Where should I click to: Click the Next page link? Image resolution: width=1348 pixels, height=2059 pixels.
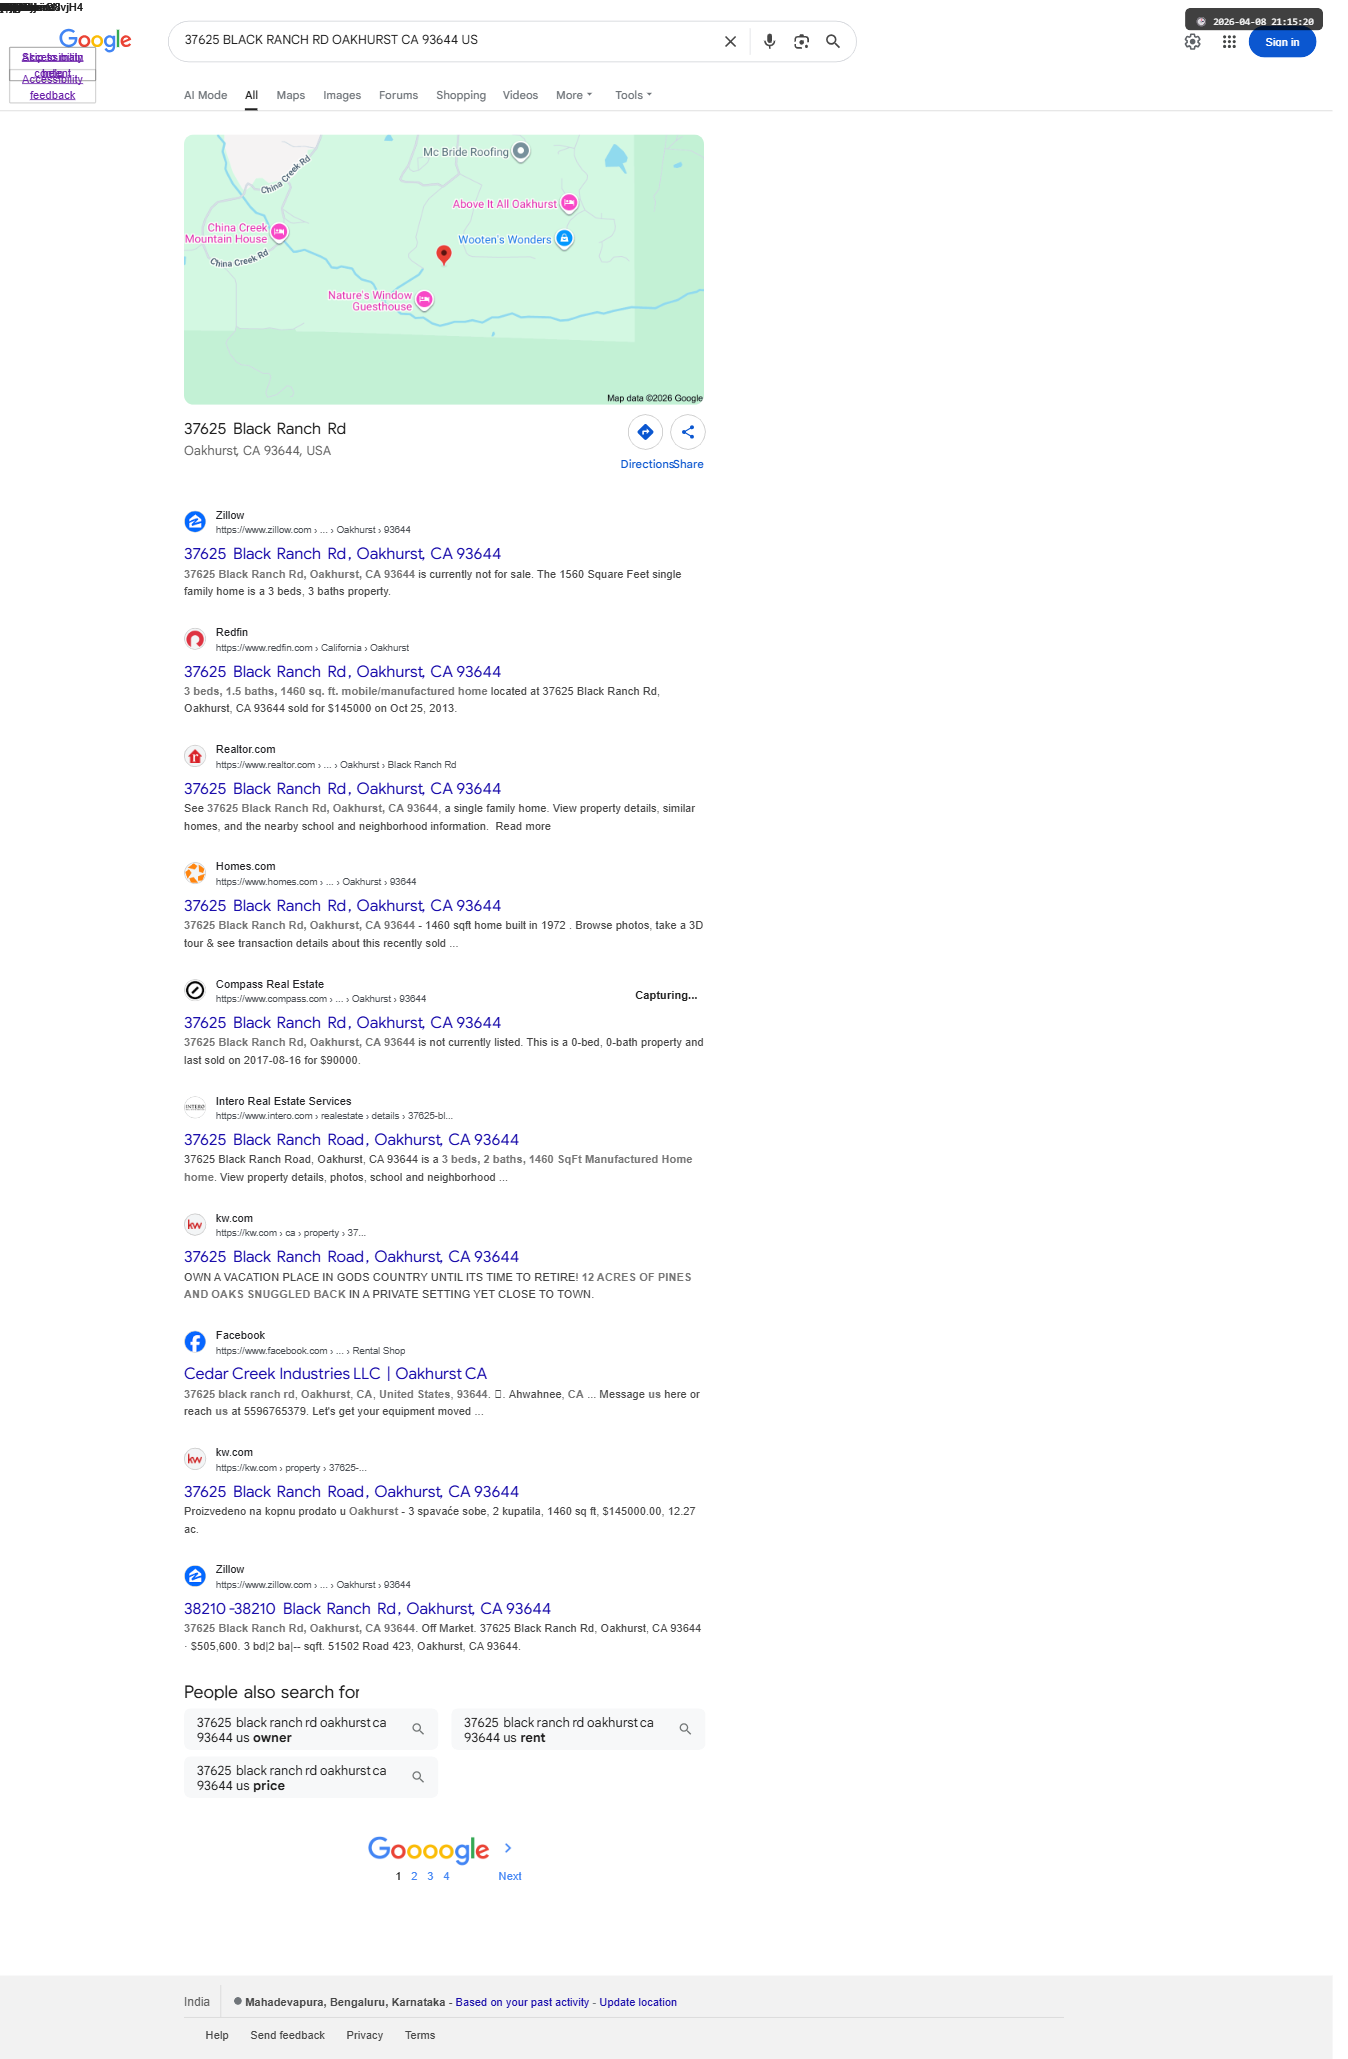(x=510, y=1876)
